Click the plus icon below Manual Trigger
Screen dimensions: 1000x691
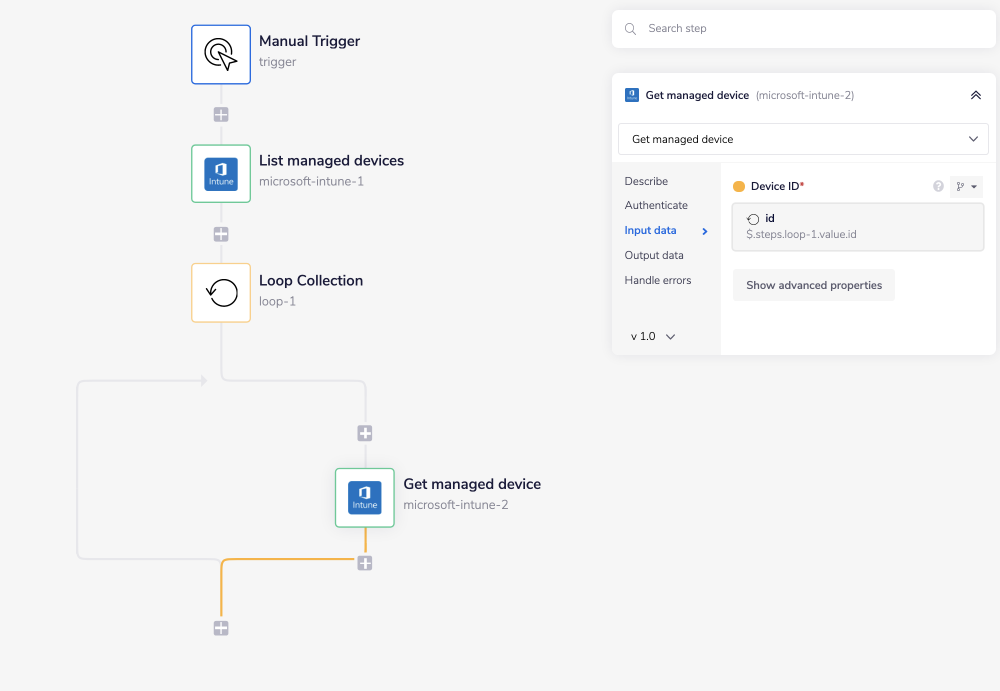click(x=220, y=114)
